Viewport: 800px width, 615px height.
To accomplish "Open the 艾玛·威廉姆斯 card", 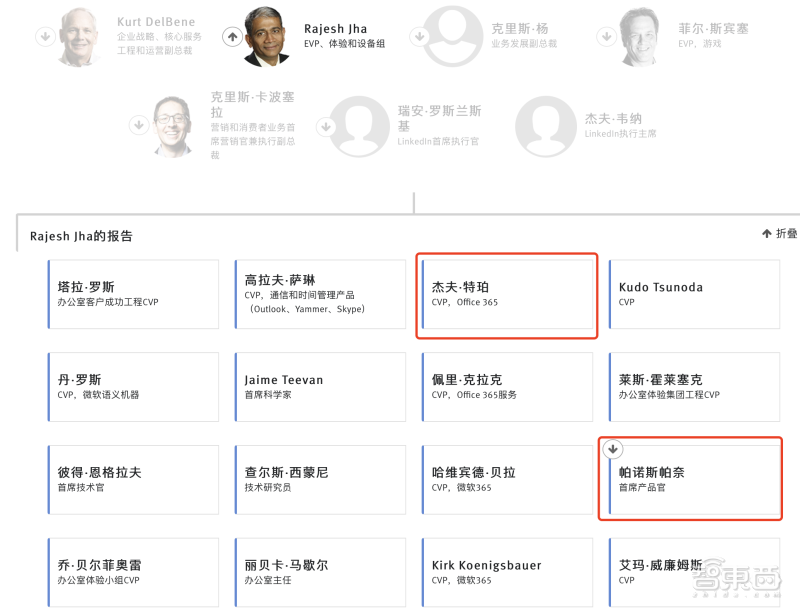I will tap(694, 573).
